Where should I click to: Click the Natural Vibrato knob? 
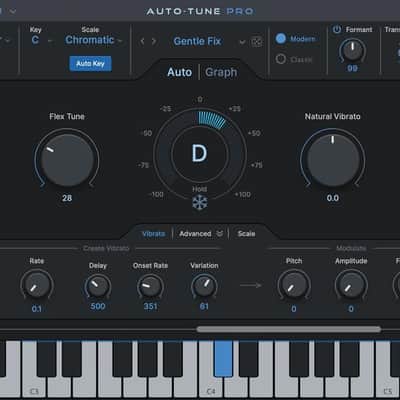(x=333, y=160)
